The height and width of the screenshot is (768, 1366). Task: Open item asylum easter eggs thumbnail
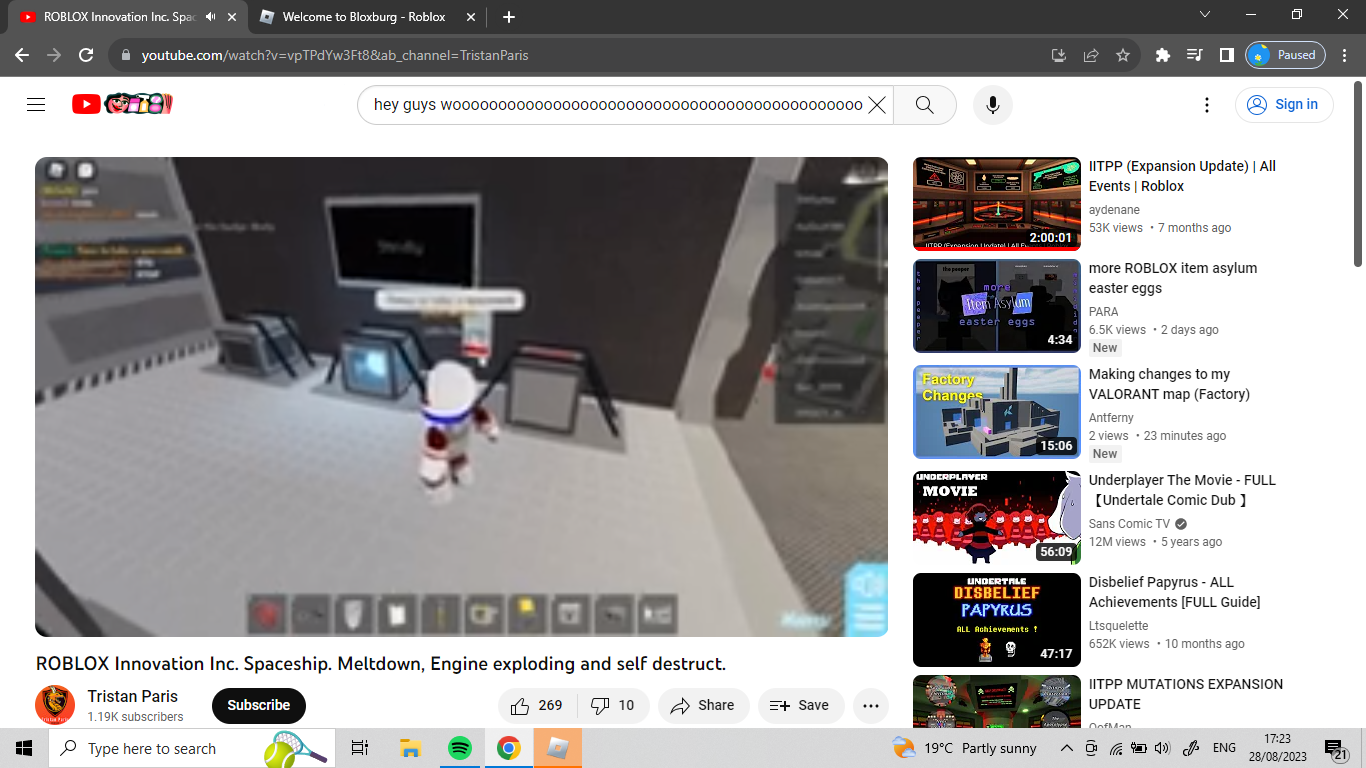(997, 306)
